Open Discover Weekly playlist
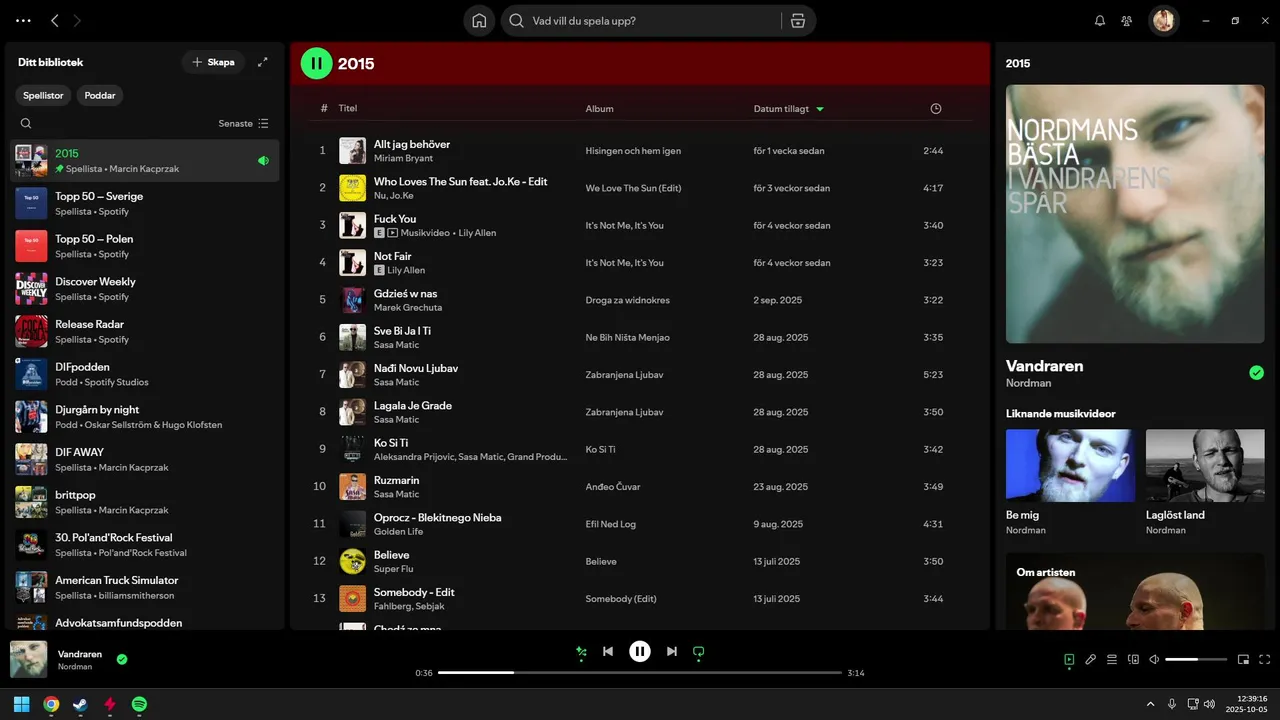1280x720 pixels. (145, 289)
